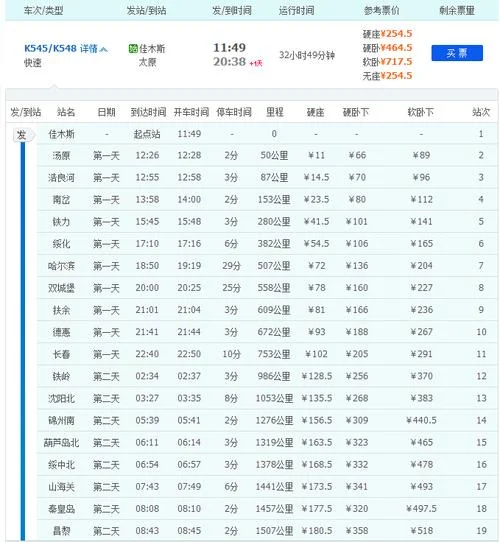Viewport: 500px width, 542px height.
Task: Select the 双城堡 station name
Action: pyautogui.click(x=61, y=288)
